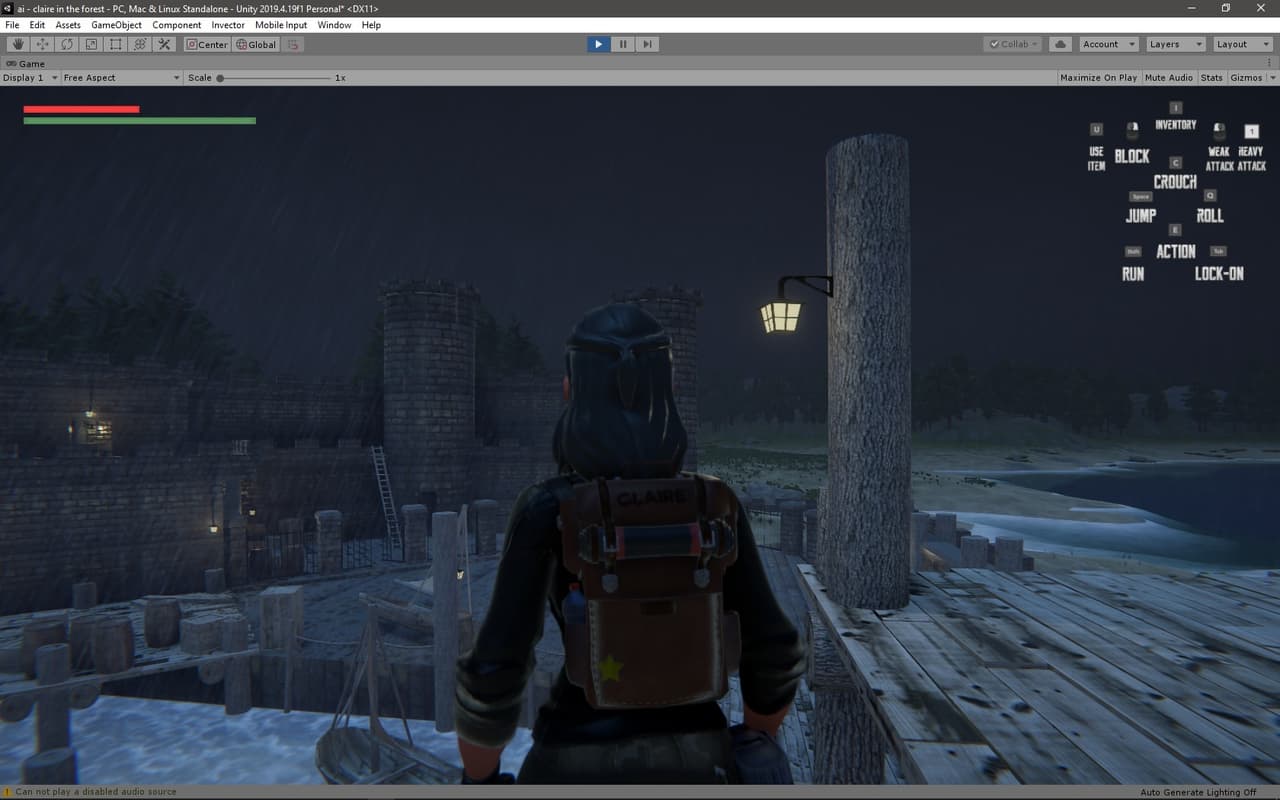This screenshot has height=800, width=1280.
Task: Click the Collab button
Action: [1013, 44]
